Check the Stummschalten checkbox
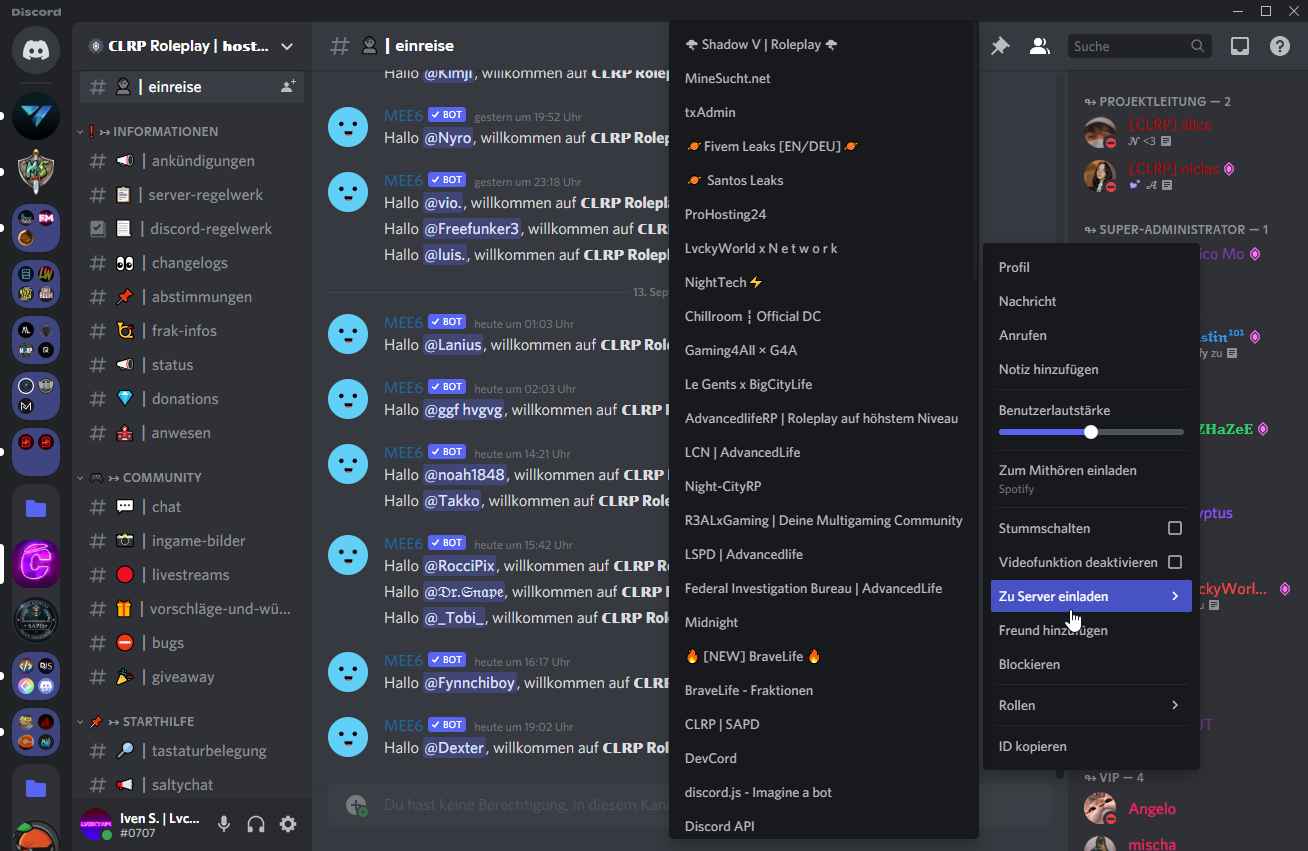This screenshot has height=851, width=1308. tap(1175, 528)
